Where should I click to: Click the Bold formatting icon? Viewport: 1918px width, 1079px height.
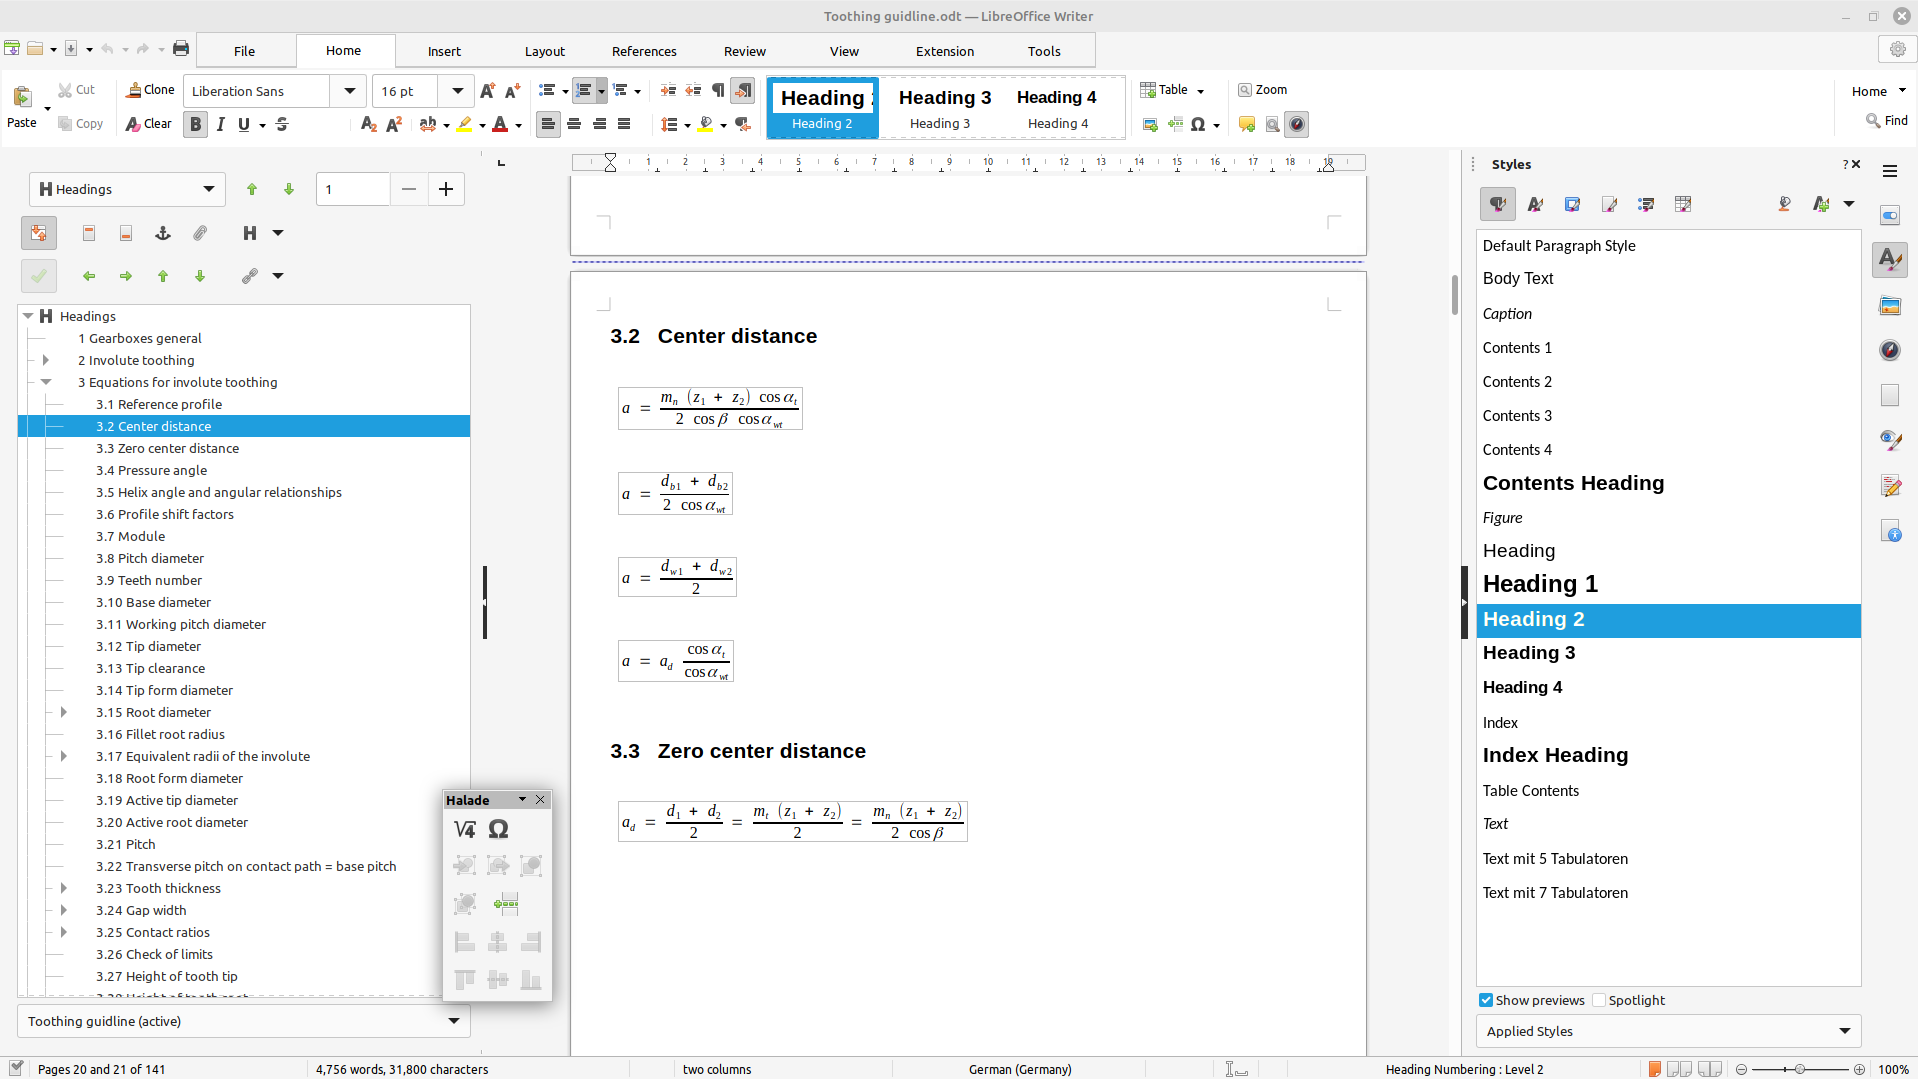pyautogui.click(x=196, y=124)
